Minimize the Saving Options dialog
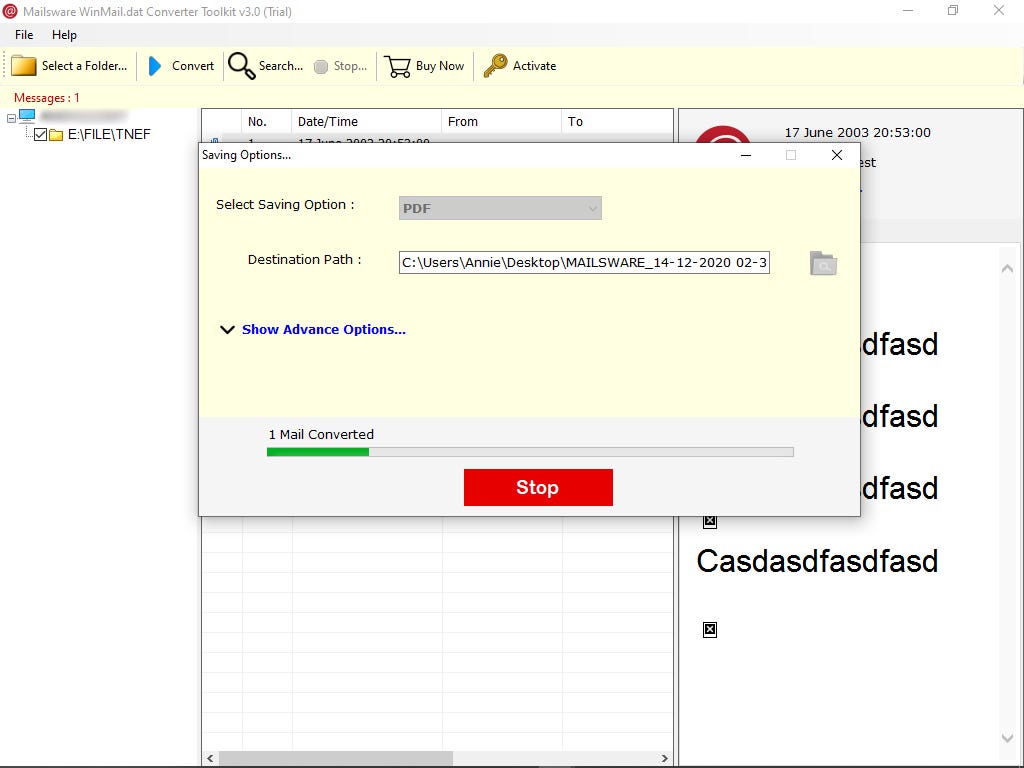This screenshot has width=1024, height=768. [746, 155]
